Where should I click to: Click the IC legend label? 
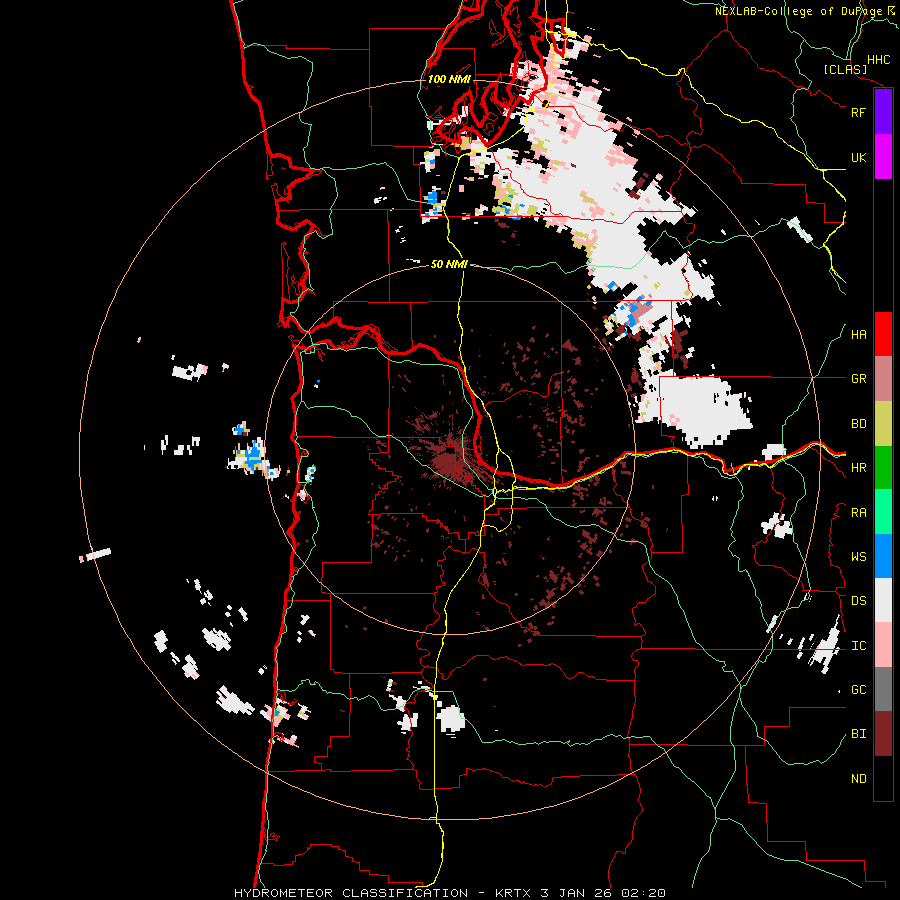(x=858, y=646)
